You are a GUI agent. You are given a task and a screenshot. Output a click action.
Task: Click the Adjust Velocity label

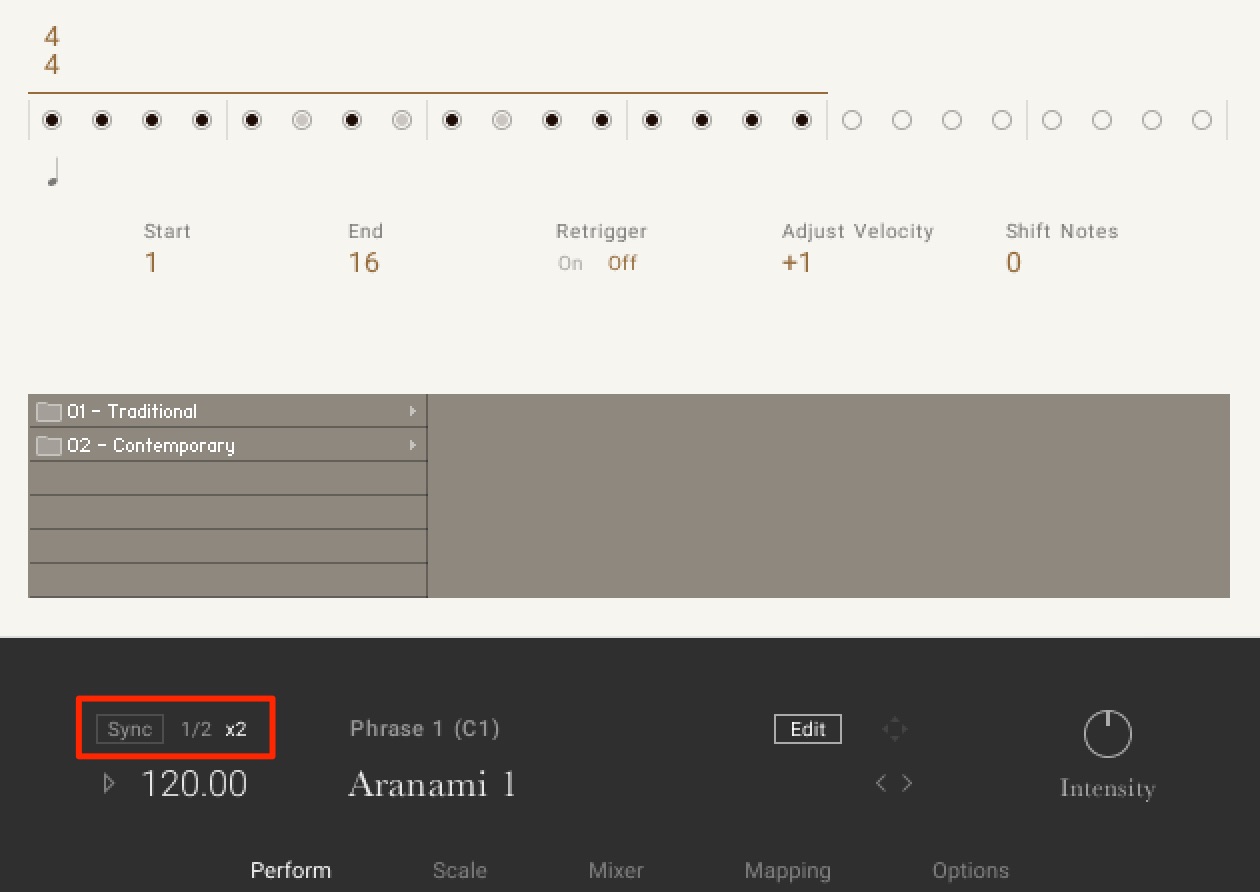click(x=858, y=231)
